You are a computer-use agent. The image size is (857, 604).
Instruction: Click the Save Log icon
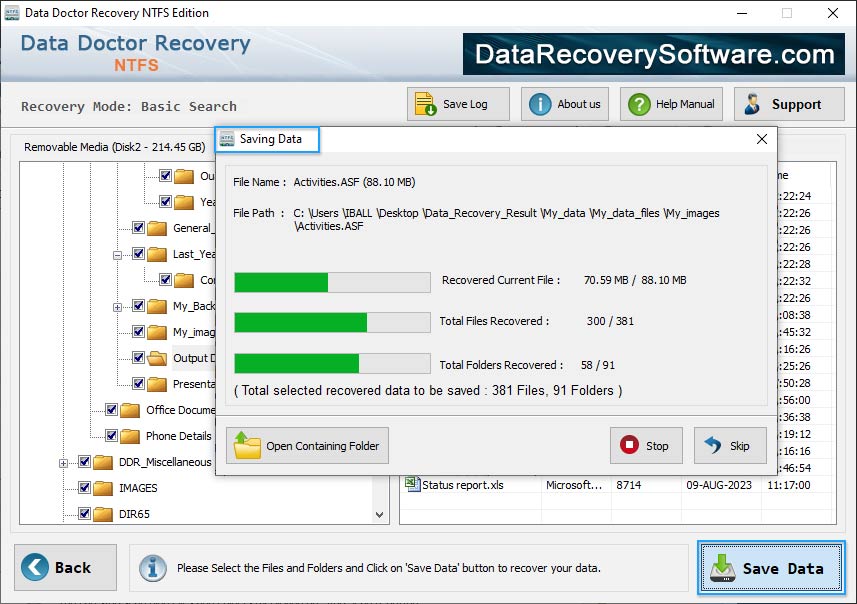pyautogui.click(x=424, y=103)
